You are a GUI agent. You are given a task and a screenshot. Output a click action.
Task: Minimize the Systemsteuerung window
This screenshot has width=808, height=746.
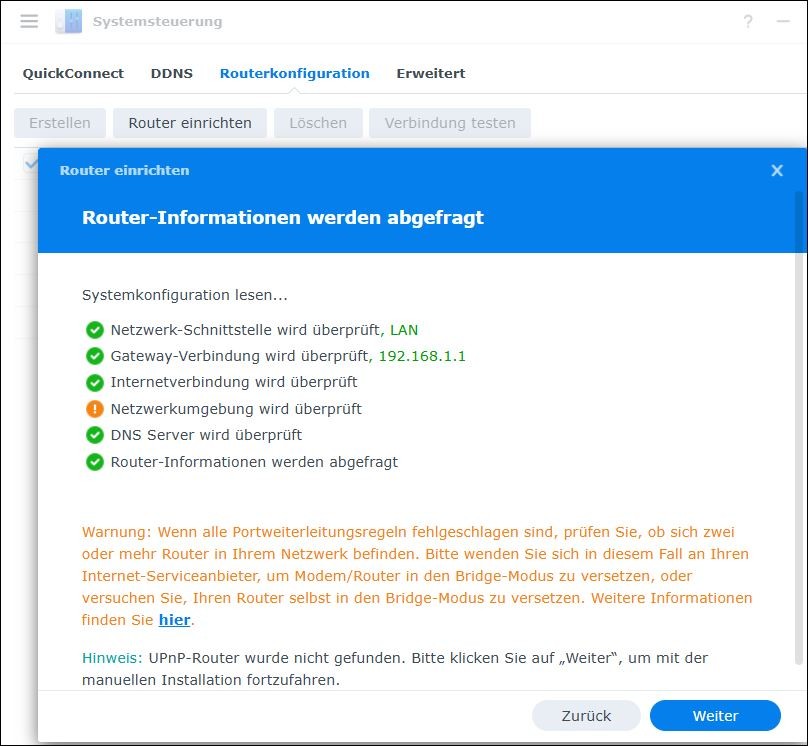(782, 21)
